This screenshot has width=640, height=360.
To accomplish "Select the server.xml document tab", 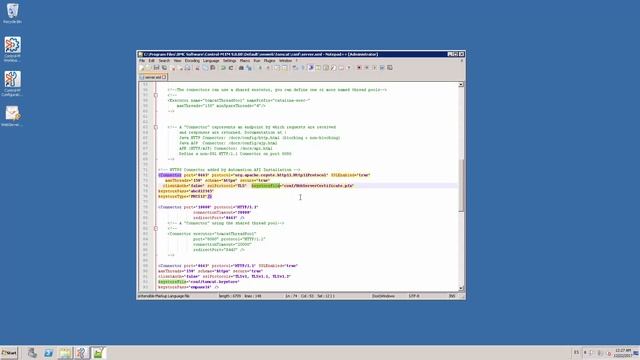I will click(153, 77).
